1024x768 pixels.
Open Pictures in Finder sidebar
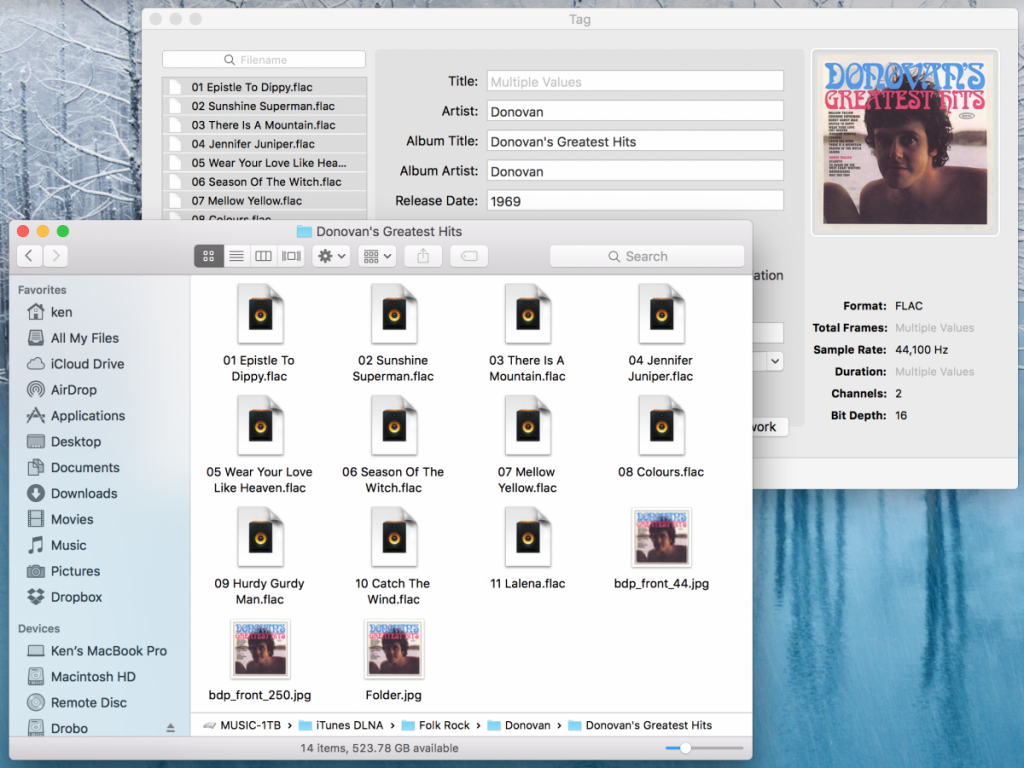coord(63,571)
